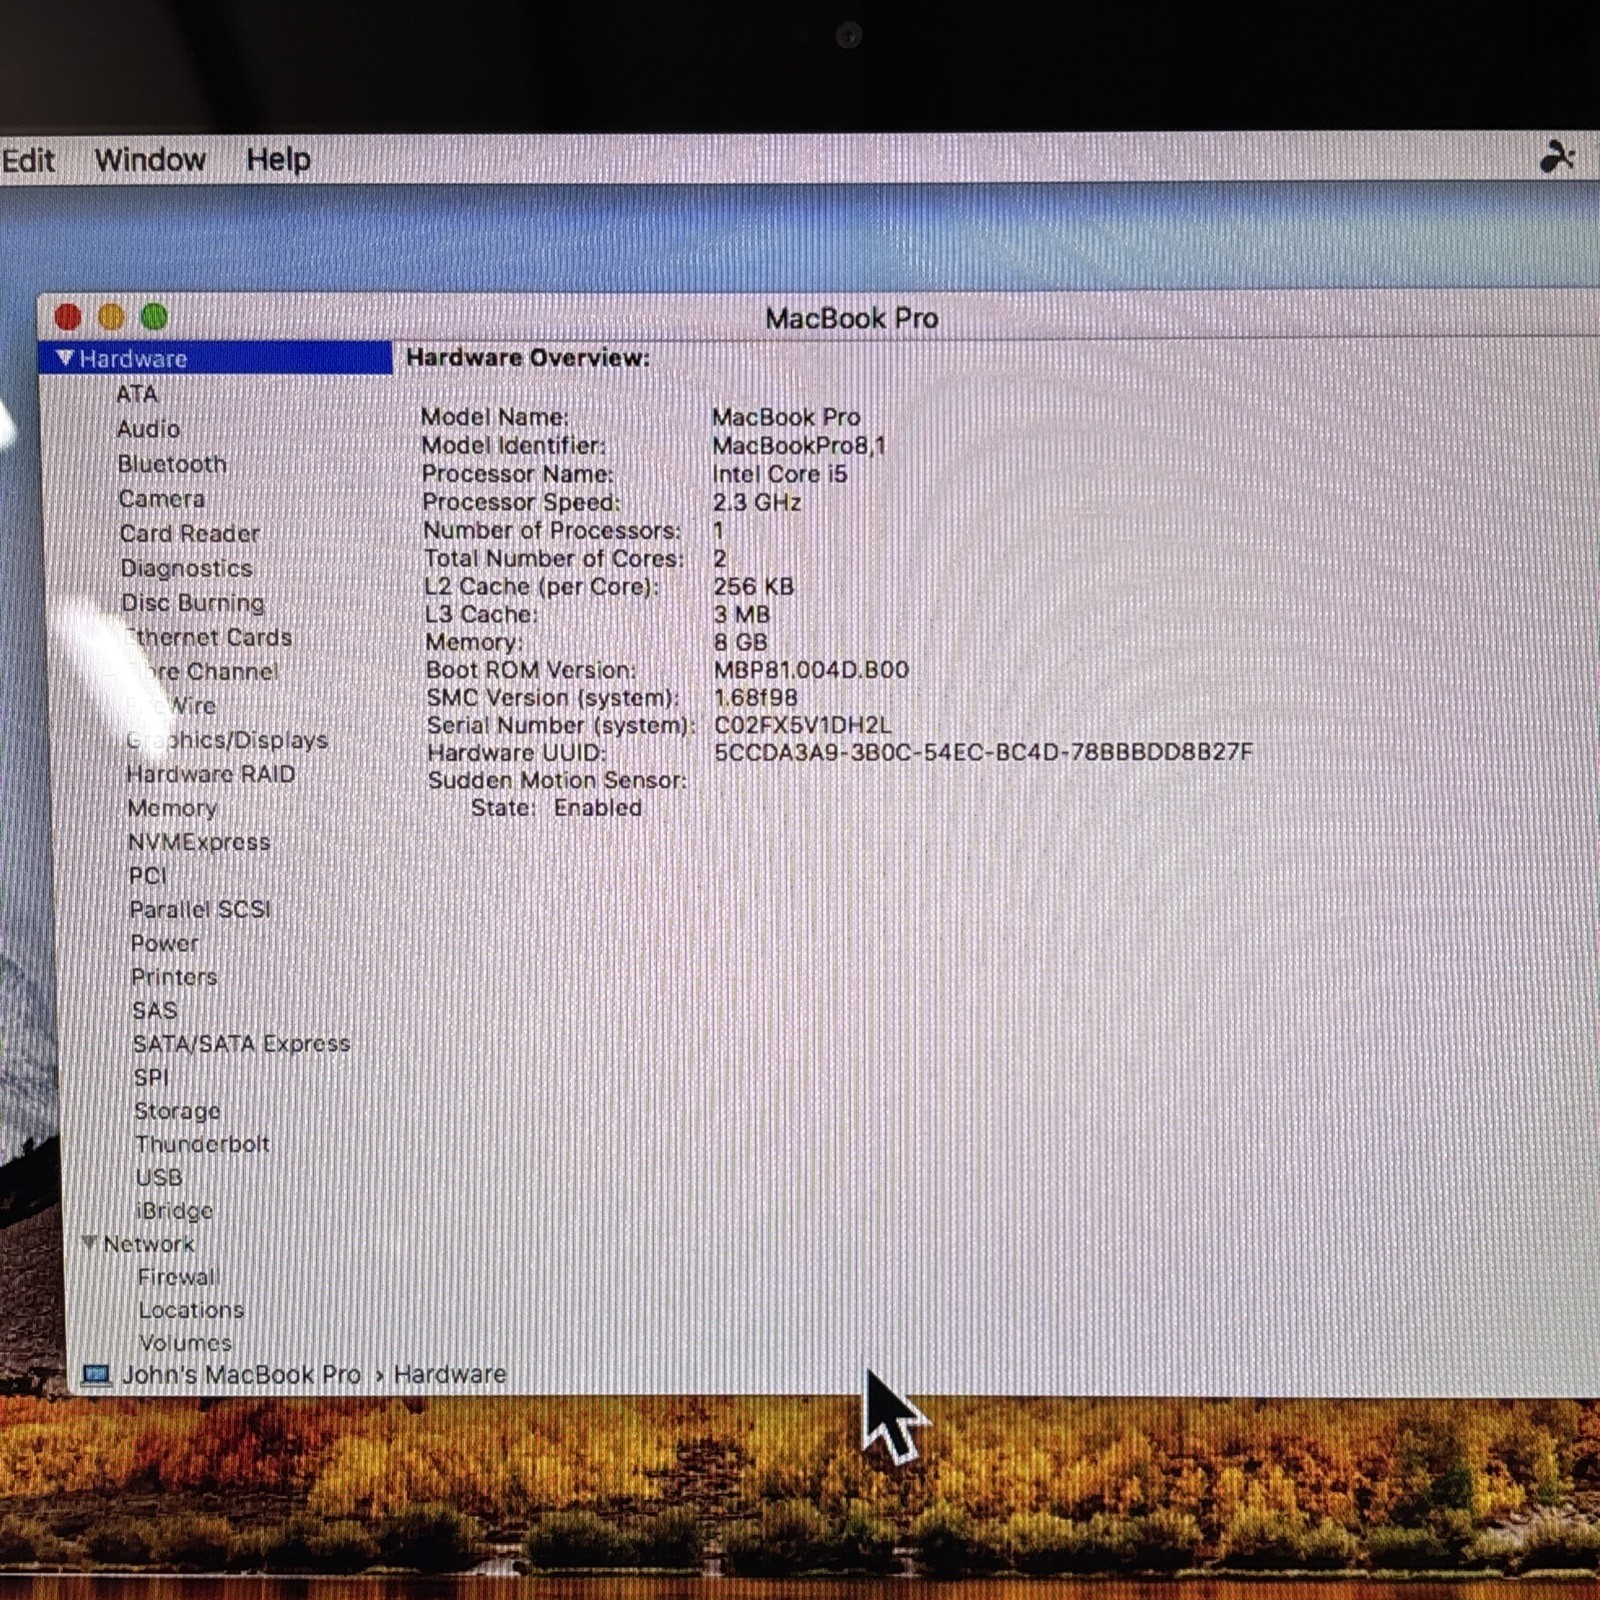Viewport: 1600px width, 1600px height.
Task: Minimize the MacBook Pro window
Action: (x=111, y=318)
